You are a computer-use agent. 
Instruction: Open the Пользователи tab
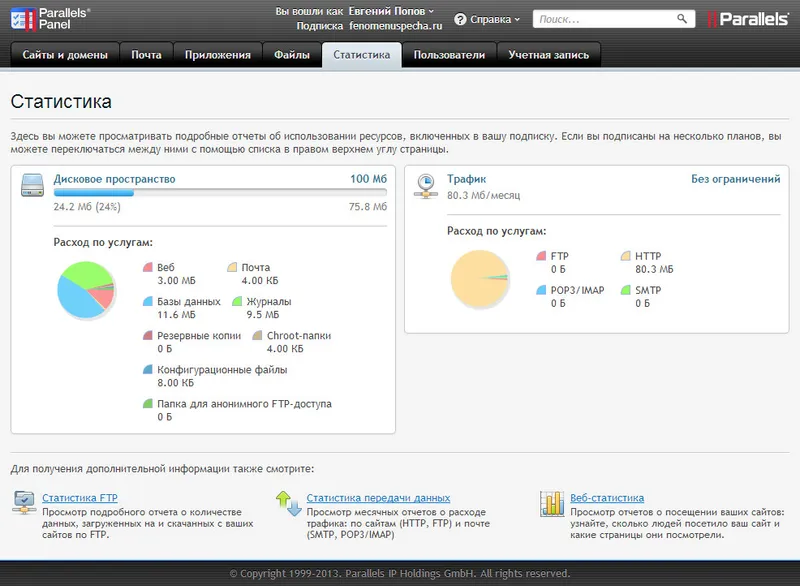pos(449,55)
